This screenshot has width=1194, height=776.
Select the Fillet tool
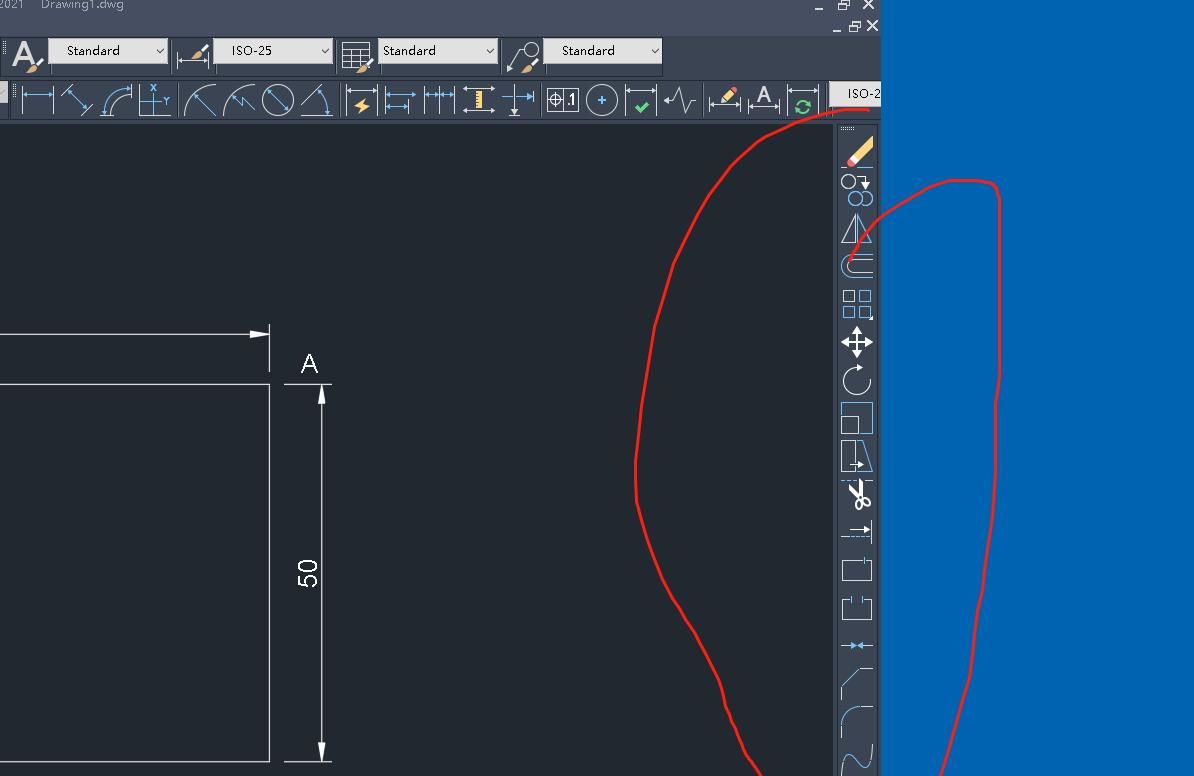coord(857,721)
